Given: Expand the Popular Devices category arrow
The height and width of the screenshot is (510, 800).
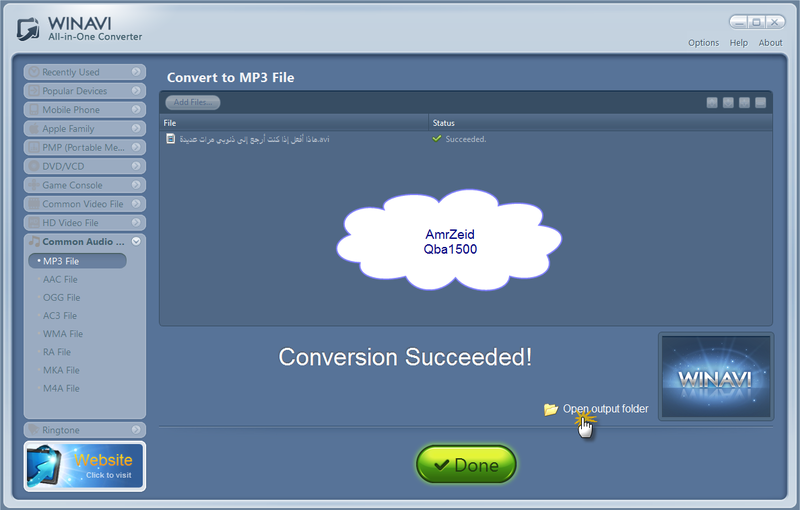Looking at the screenshot, I should click(136, 91).
